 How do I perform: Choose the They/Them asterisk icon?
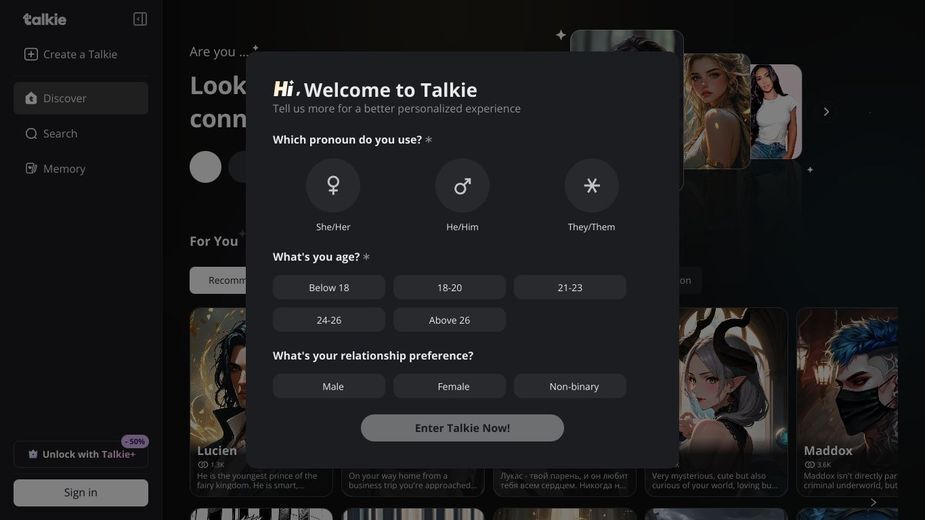(591, 185)
